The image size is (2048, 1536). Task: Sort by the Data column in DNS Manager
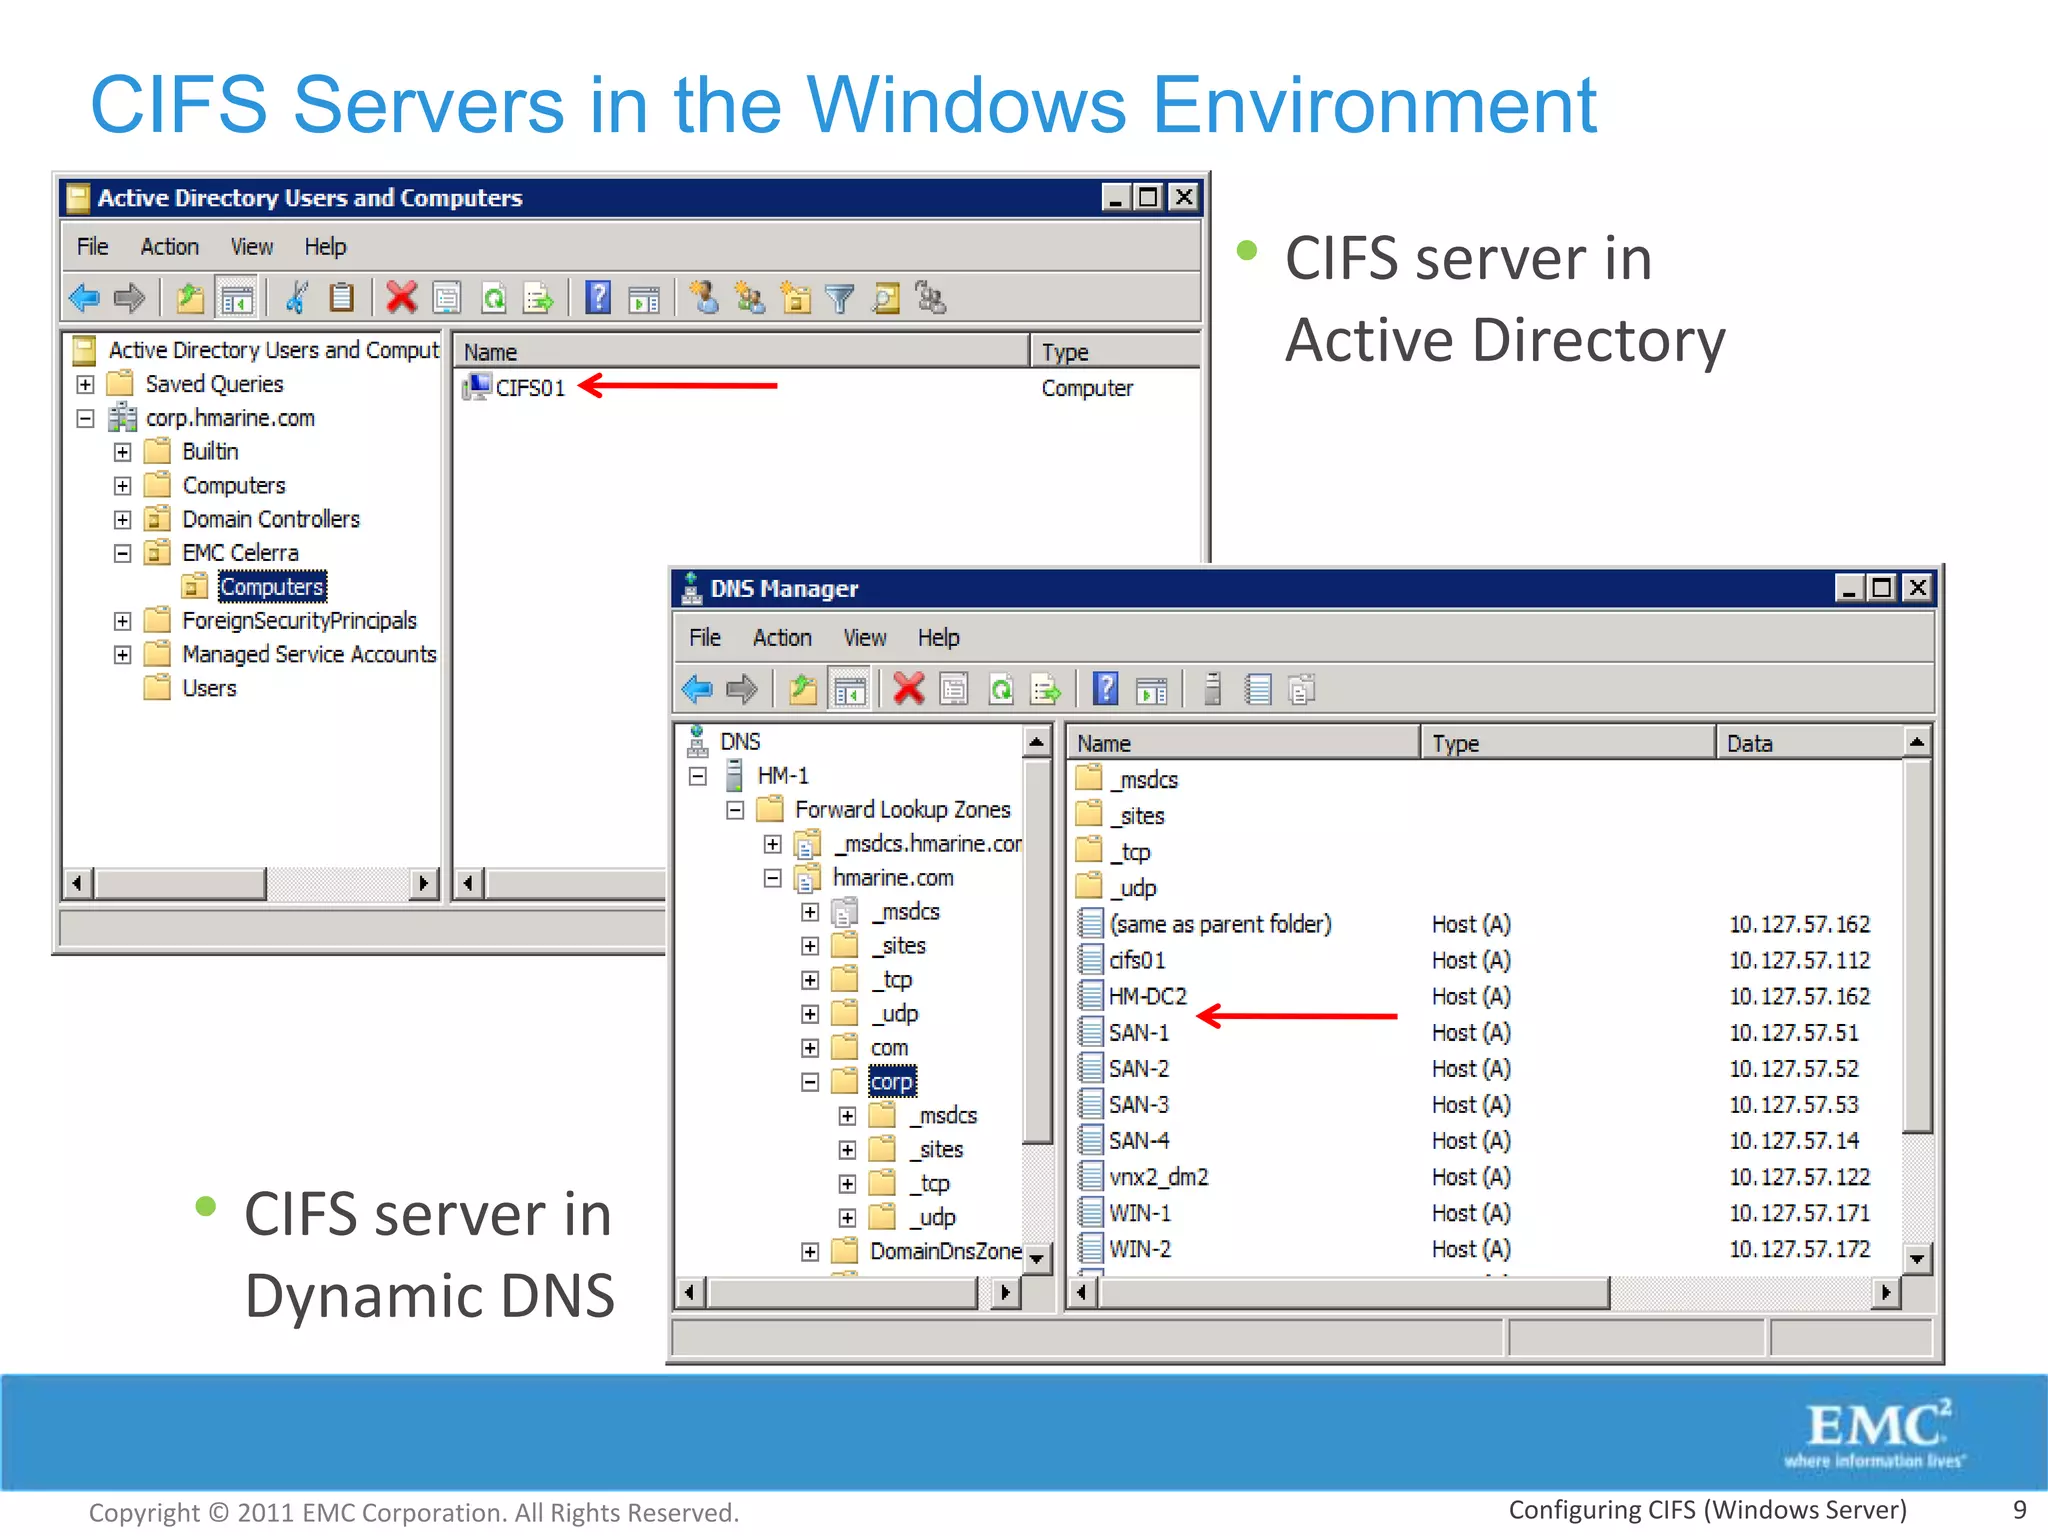click(1810, 744)
